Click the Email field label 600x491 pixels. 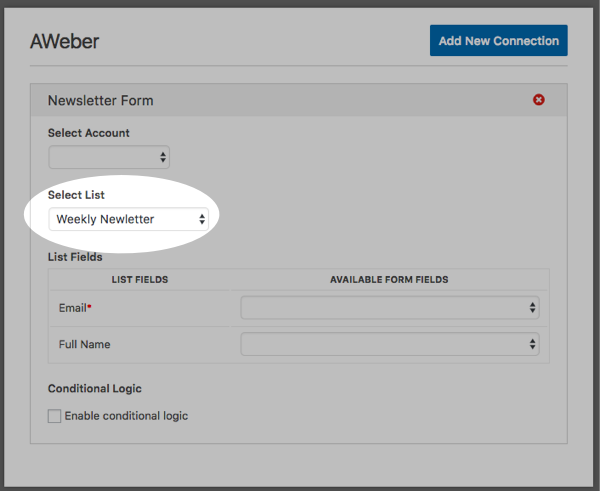coord(71,308)
